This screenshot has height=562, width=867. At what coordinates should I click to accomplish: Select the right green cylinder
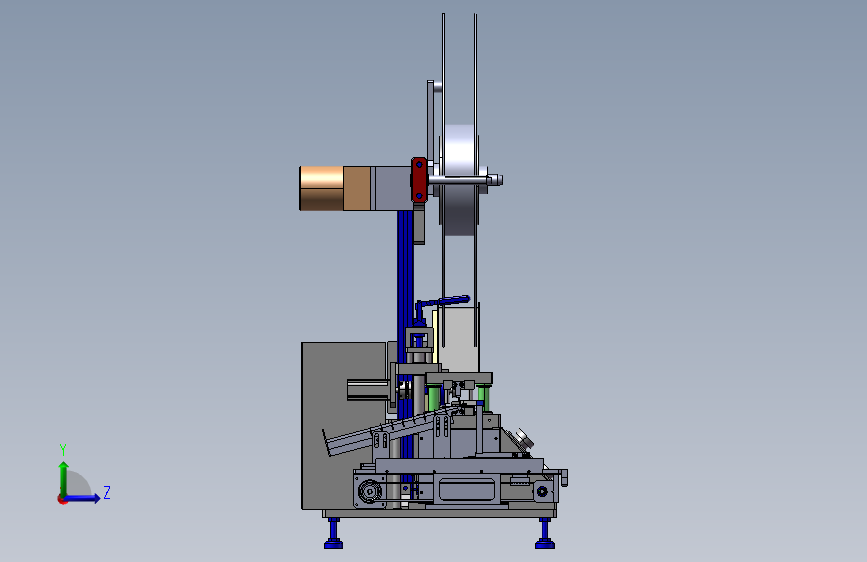[483, 398]
